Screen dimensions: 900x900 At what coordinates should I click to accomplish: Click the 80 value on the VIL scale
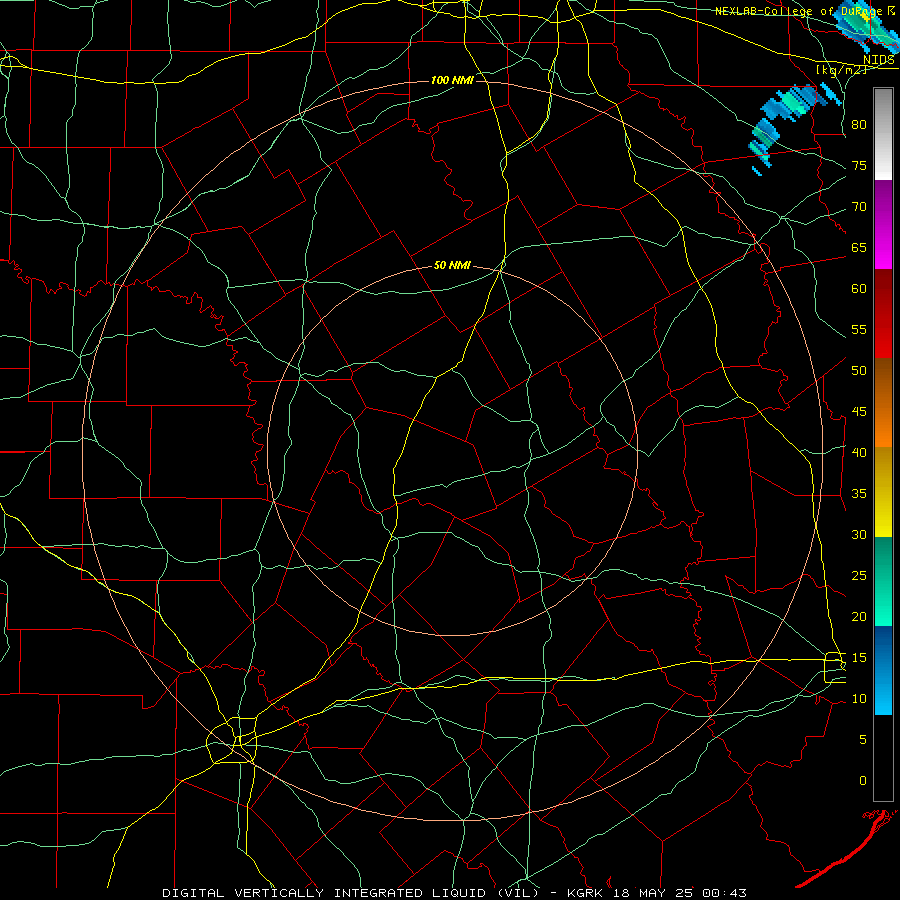point(859,125)
